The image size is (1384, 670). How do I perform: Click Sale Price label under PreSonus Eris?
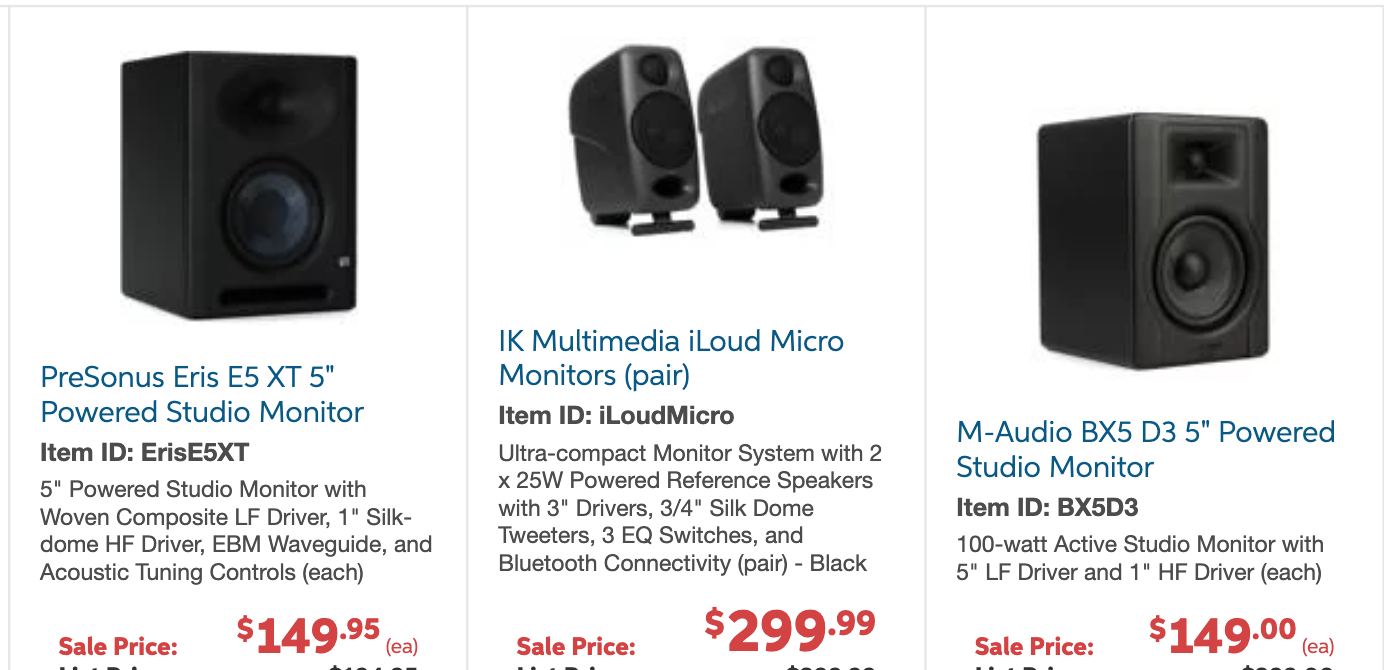pyautogui.click(x=118, y=646)
